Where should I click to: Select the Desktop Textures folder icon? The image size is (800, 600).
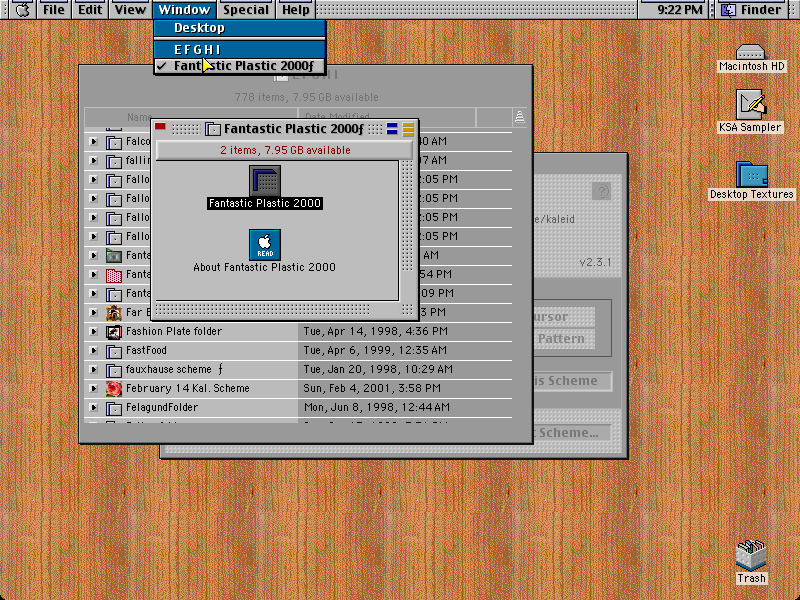tap(752, 174)
